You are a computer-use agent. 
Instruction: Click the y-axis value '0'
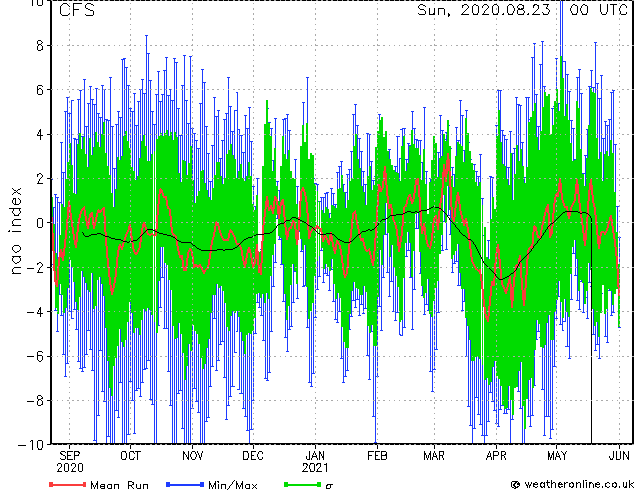click(40, 223)
